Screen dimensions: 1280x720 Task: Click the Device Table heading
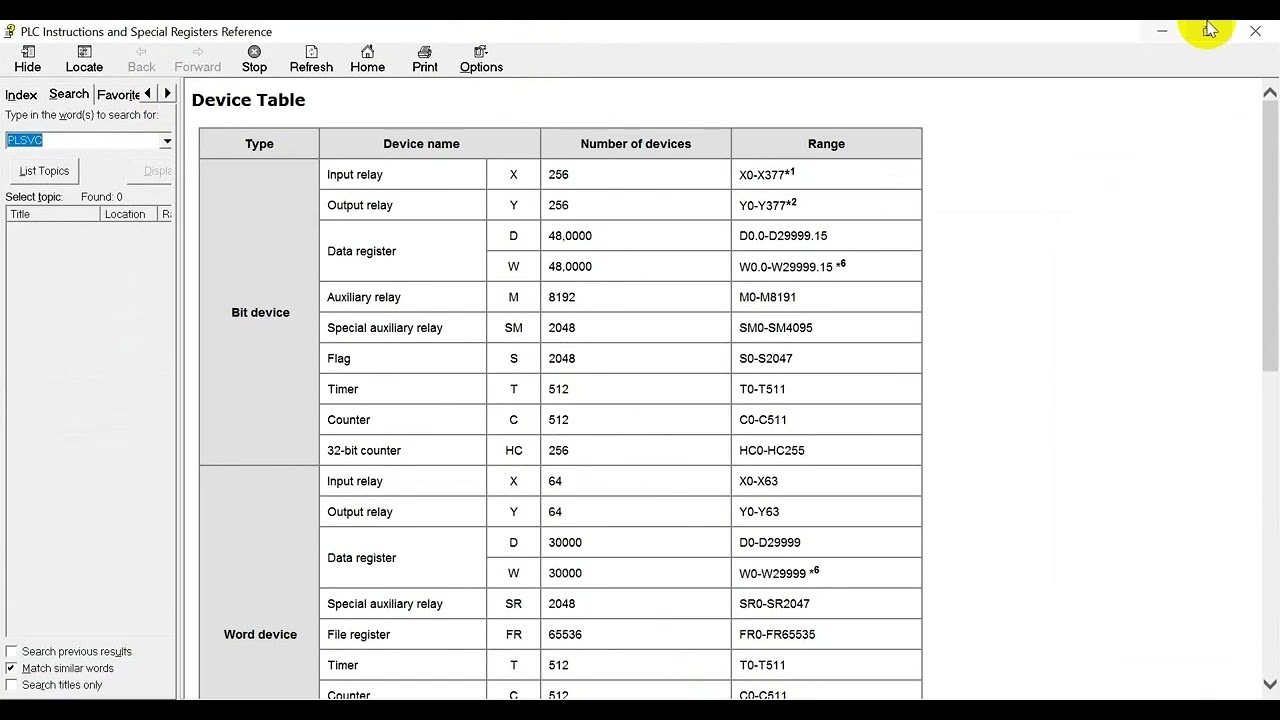click(248, 100)
